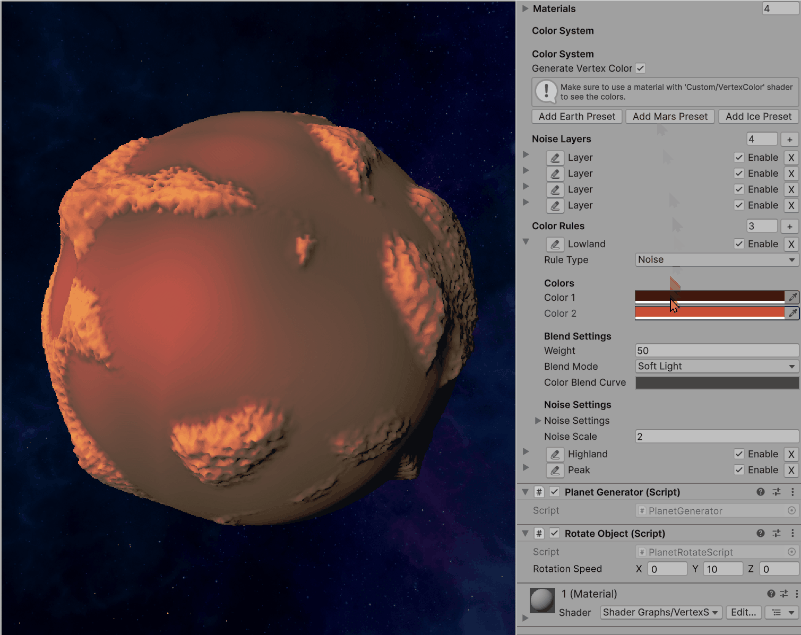The width and height of the screenshot is (801, 635).
Task: Click the material sphere preview thumbnail
Action: click(541, 599)
